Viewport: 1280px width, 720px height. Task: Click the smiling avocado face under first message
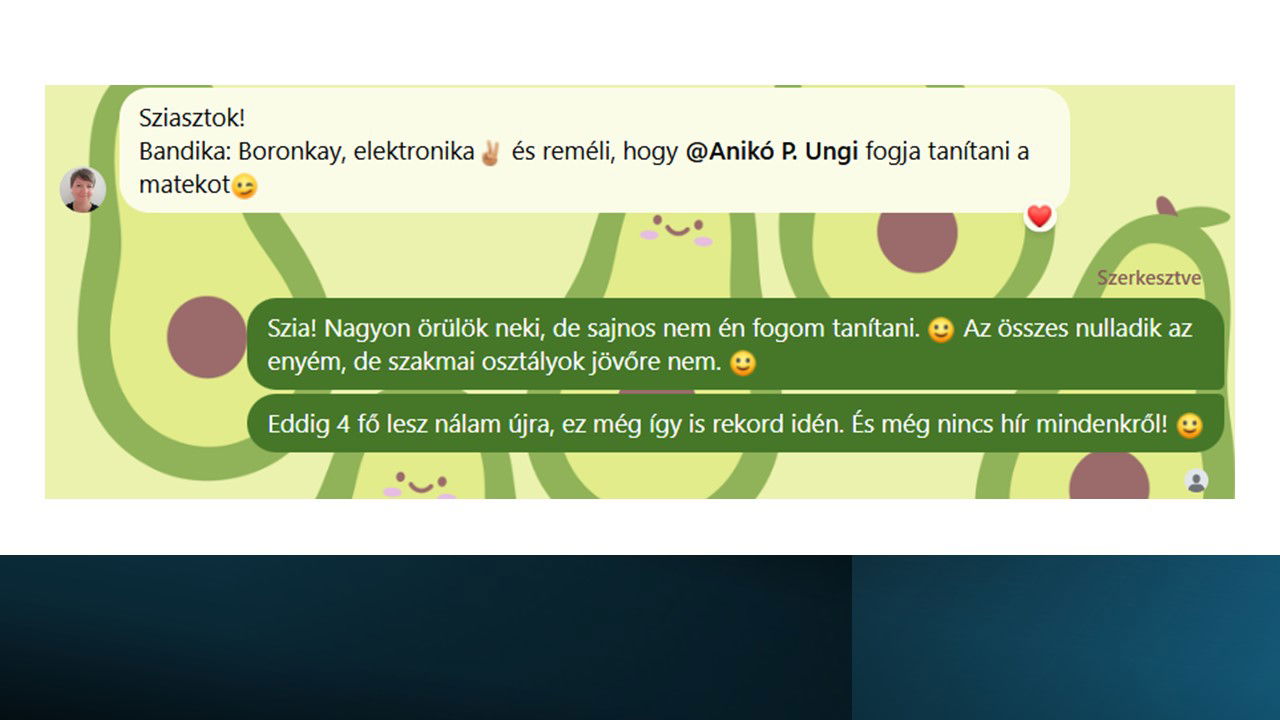tap(677, 229)
